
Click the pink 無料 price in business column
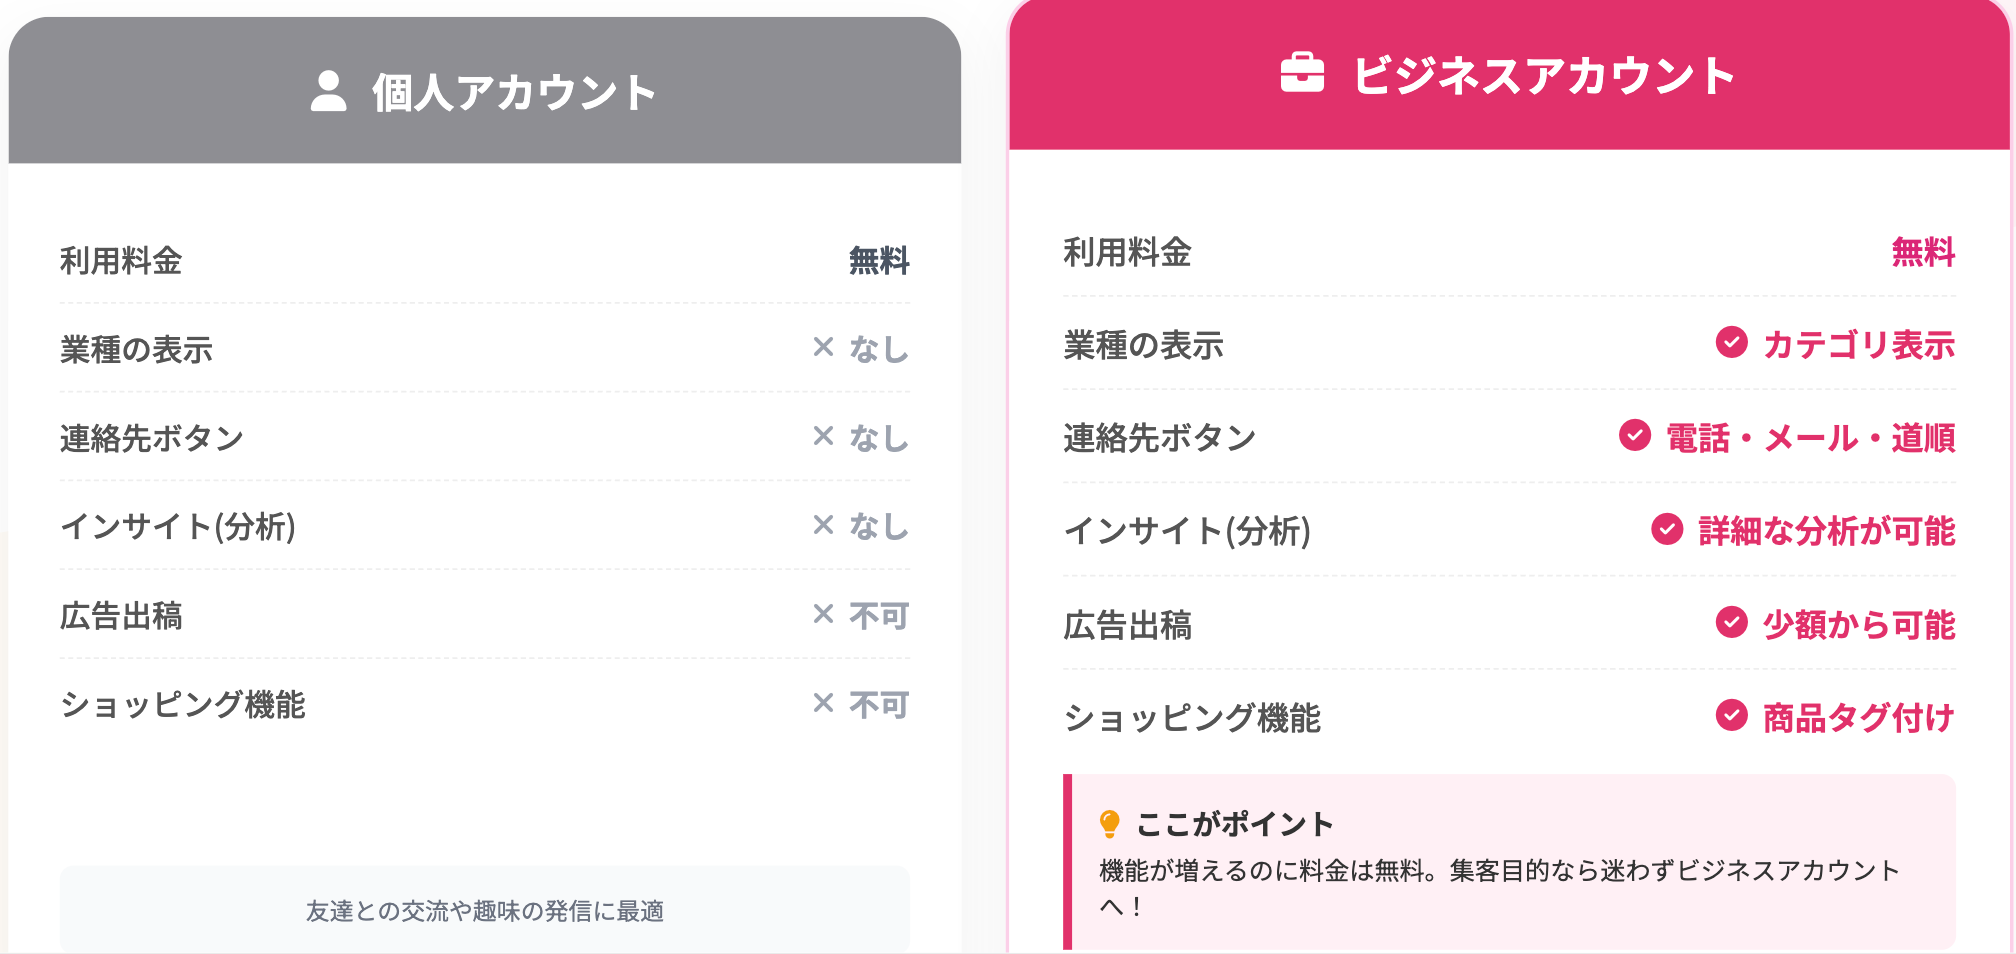(1922, 252)
